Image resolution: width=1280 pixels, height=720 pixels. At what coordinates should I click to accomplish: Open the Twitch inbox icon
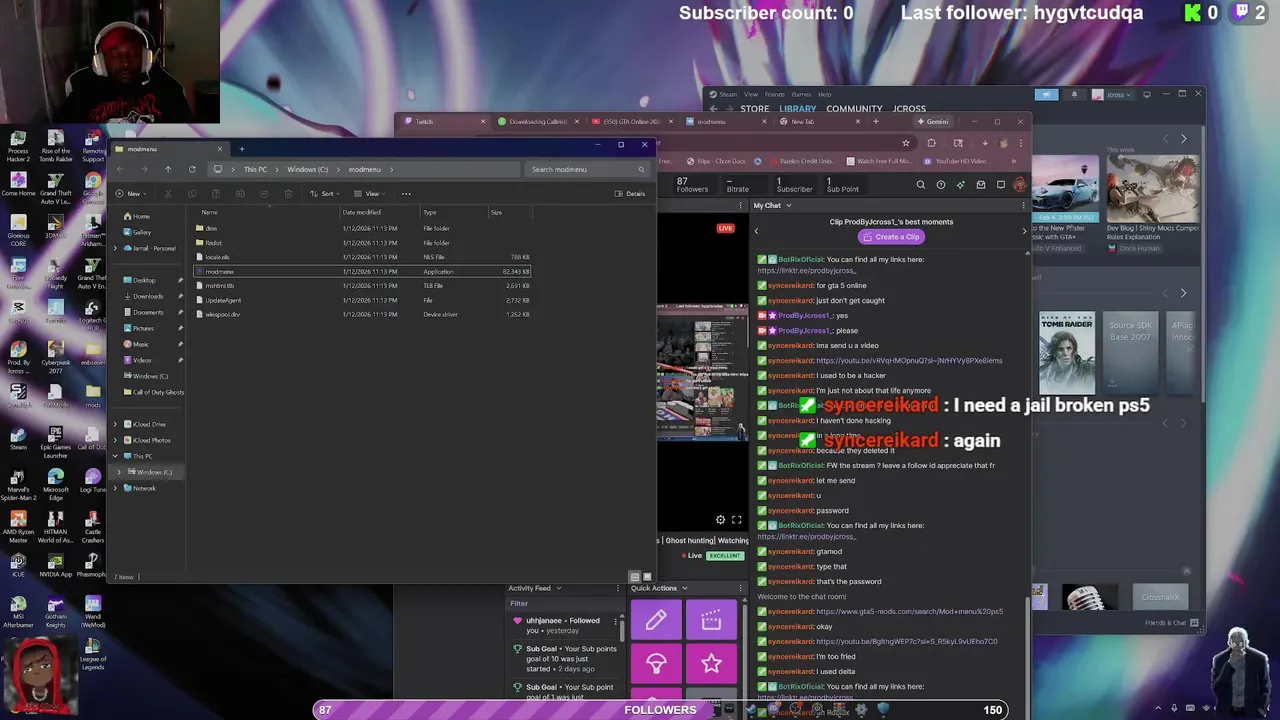click(981, 185)
